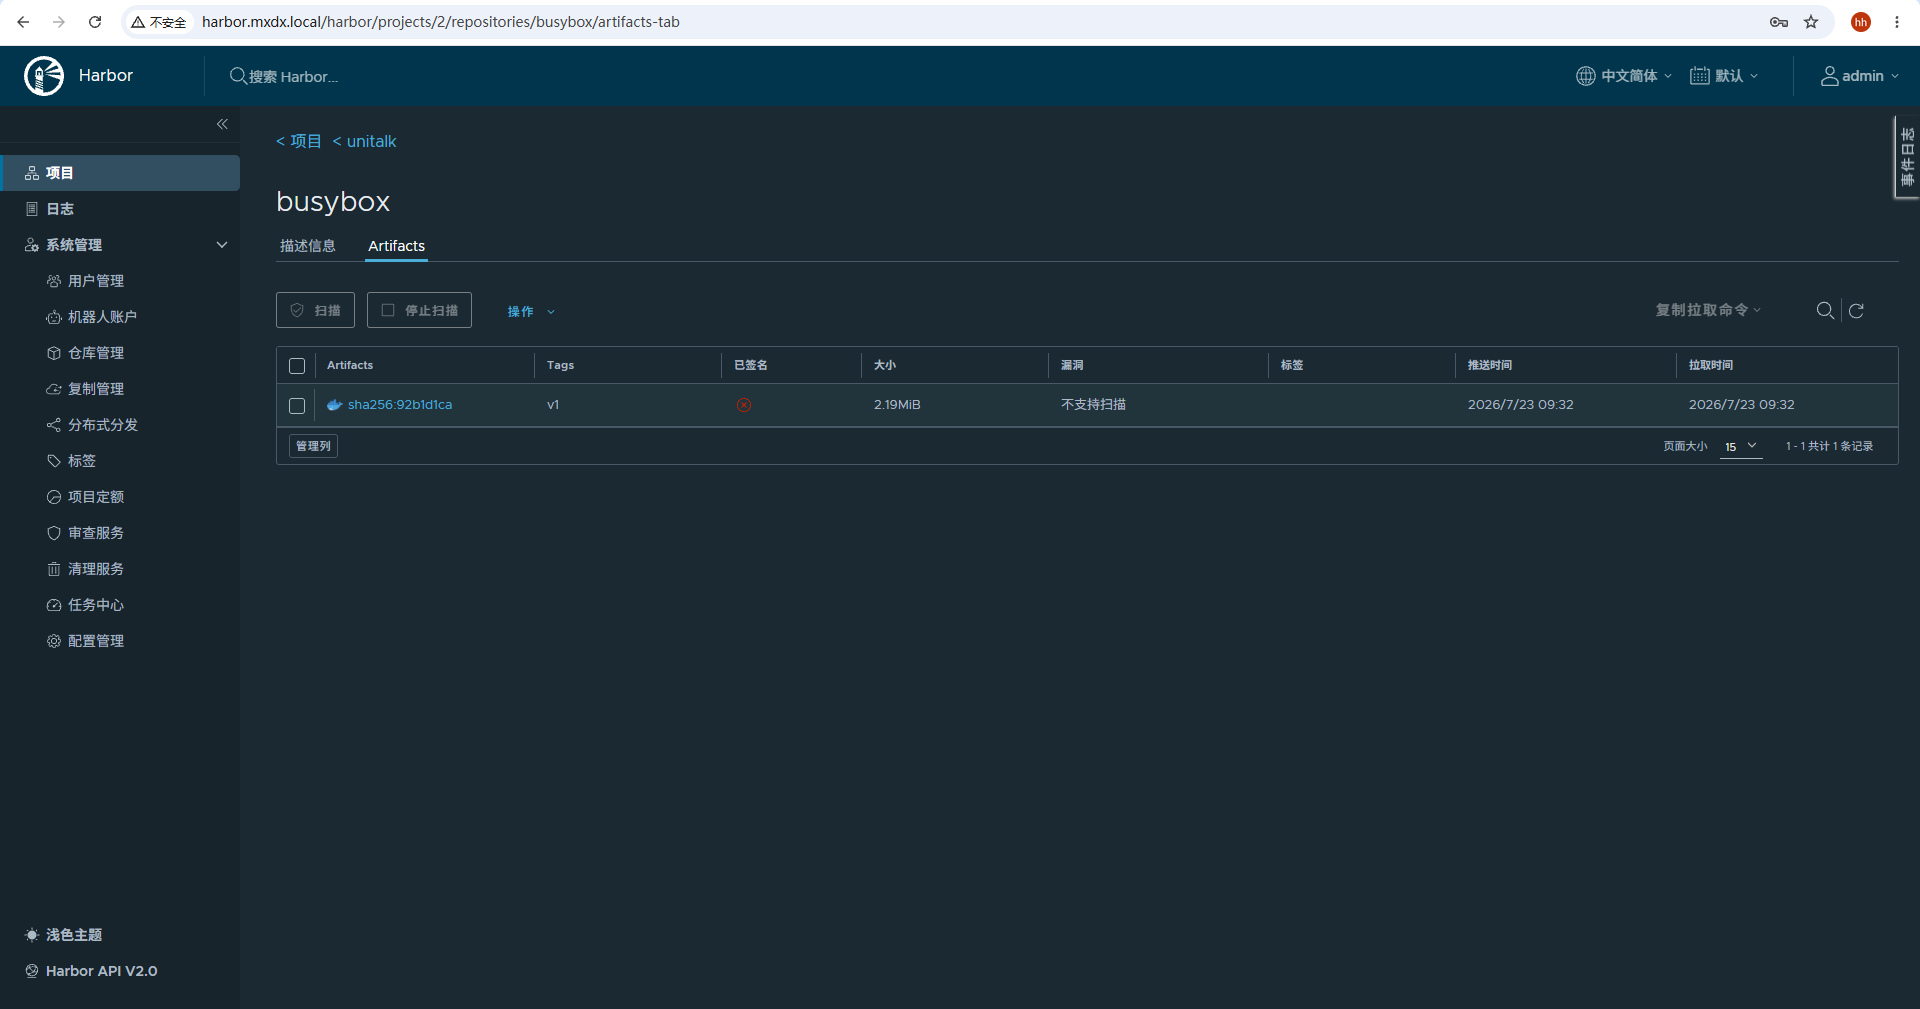1920x1009 pixels.
Task: Click the docker icon beside sha256:92b1d1ca
Action: click(x=334, y=405)
